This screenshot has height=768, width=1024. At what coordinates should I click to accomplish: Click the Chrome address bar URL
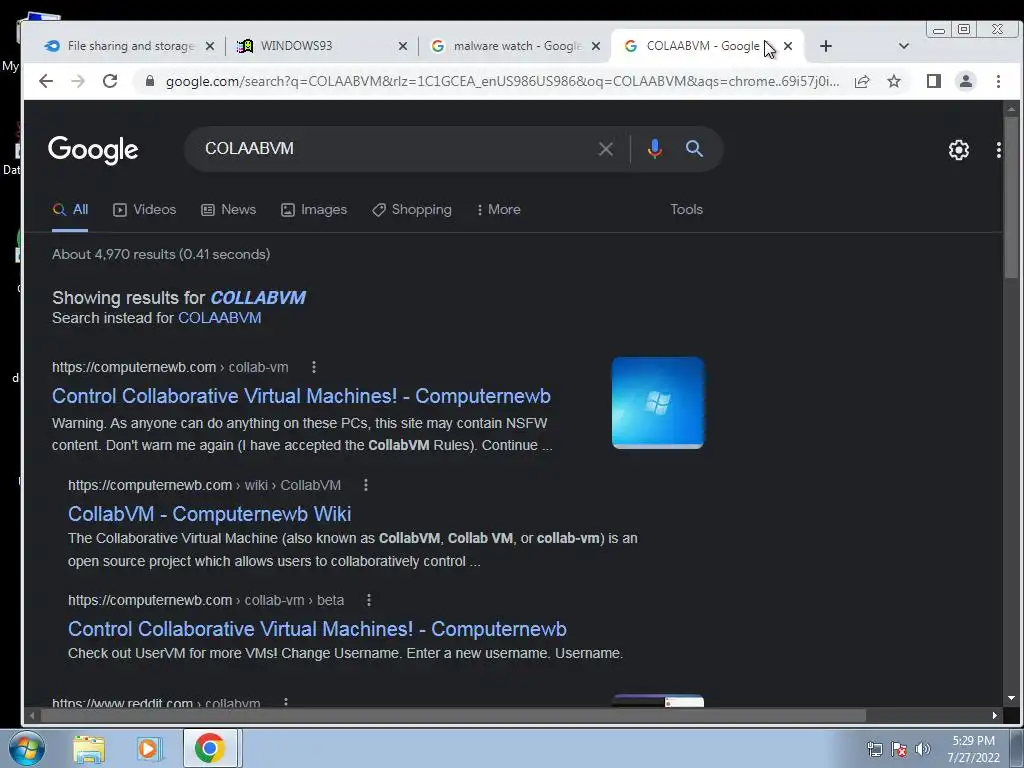(502, 81)
